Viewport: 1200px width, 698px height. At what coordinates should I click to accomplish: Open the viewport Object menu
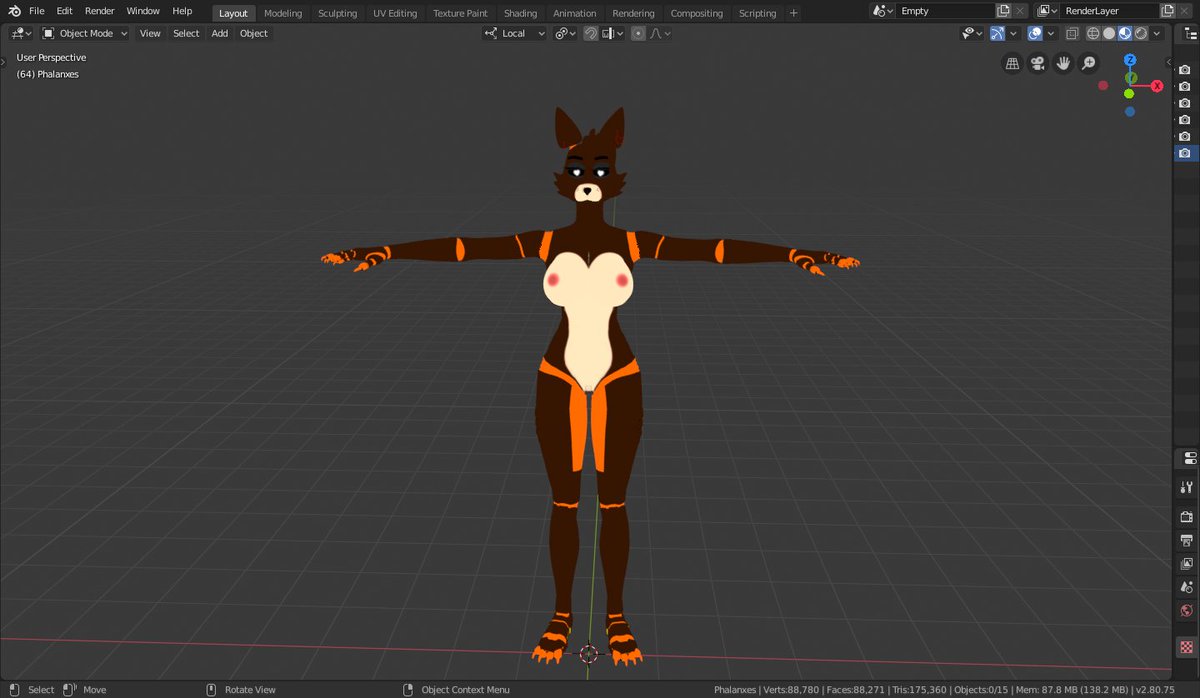pyautogui.click(x=254, y=33)
